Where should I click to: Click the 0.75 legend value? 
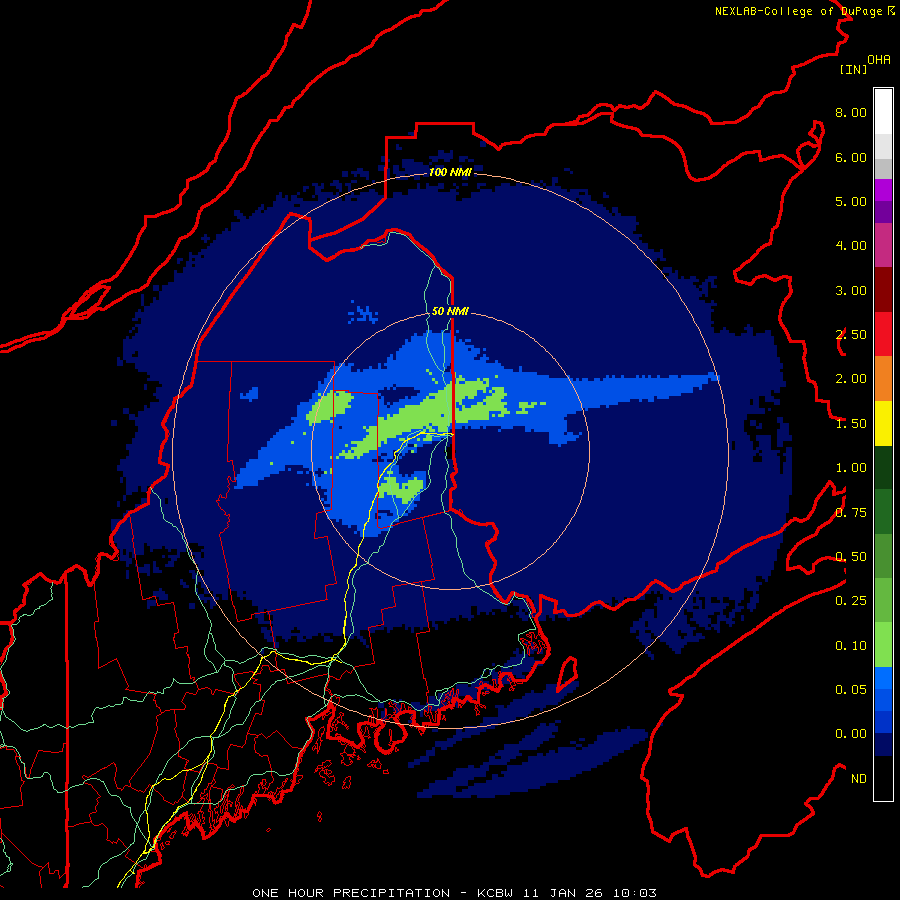[x=851, y=513]
